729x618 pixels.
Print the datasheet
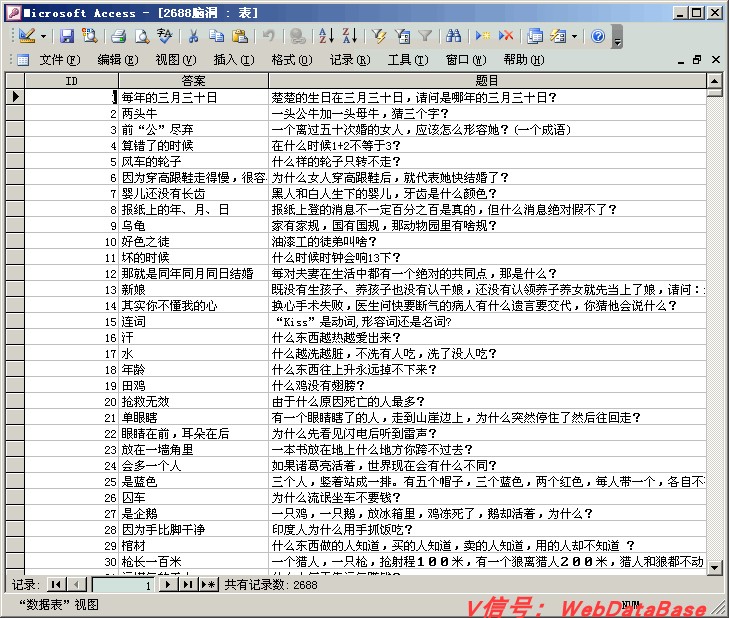point(119,36)
